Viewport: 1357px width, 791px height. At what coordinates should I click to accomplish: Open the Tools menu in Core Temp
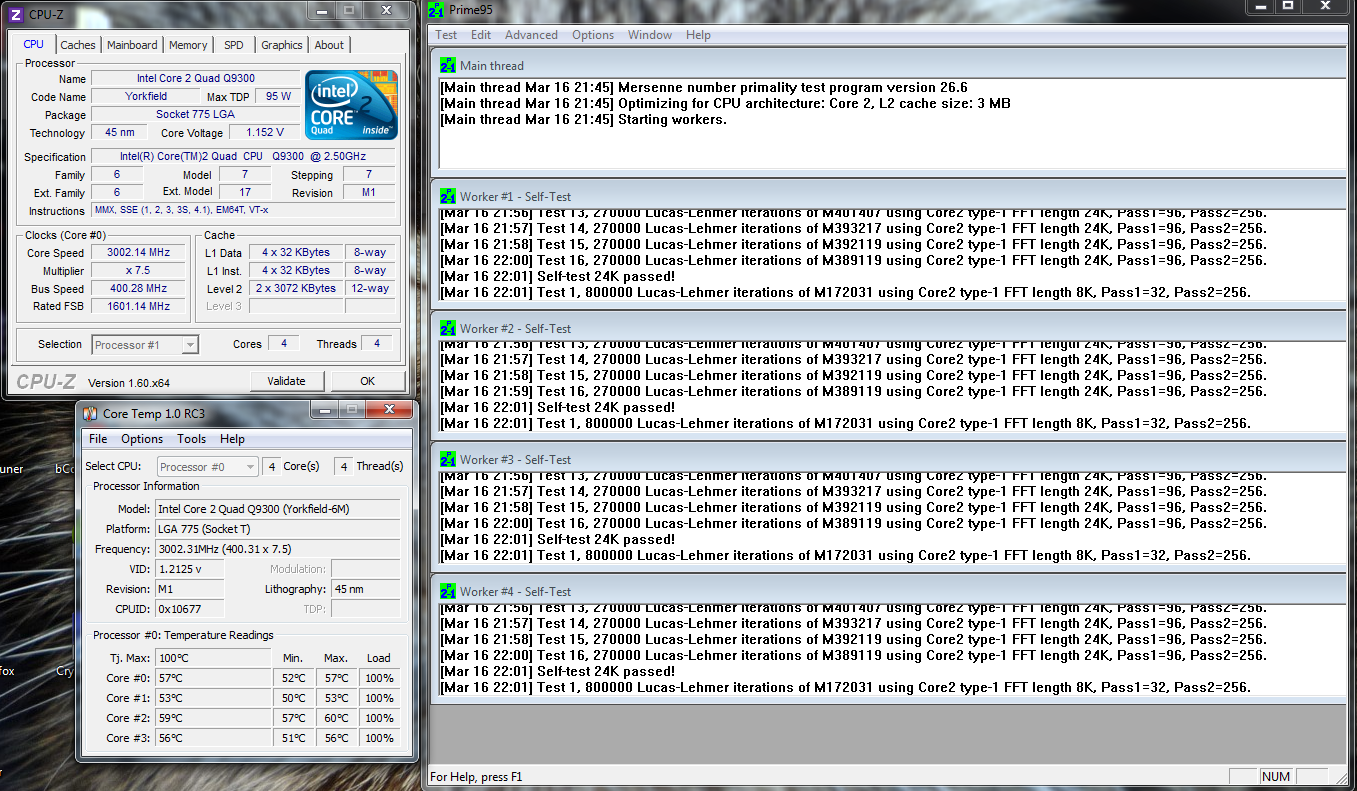(x=192, y=439)
